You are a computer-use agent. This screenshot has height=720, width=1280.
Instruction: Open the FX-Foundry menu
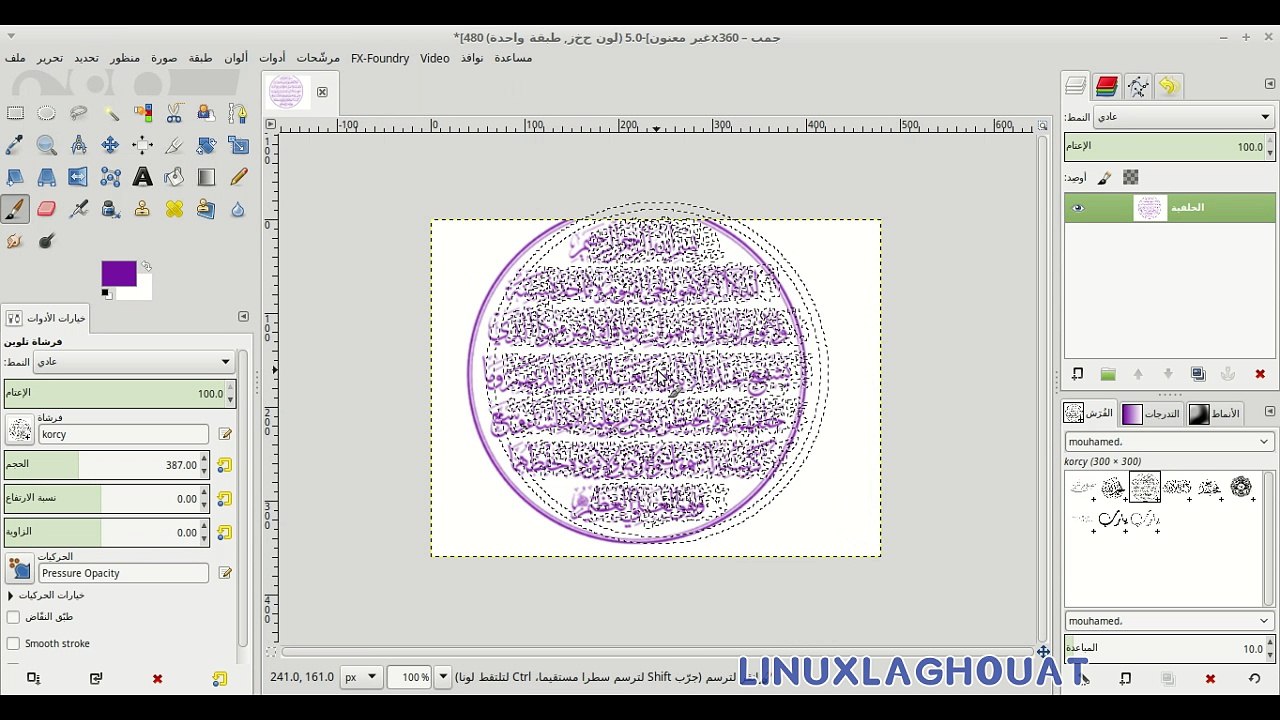click(380, 58)
